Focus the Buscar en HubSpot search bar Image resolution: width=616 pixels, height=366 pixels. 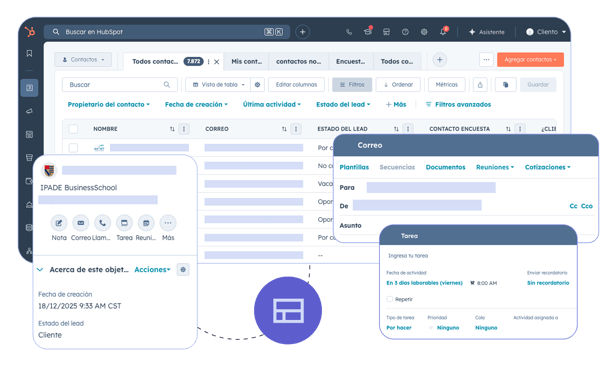(x=167, y=32)
